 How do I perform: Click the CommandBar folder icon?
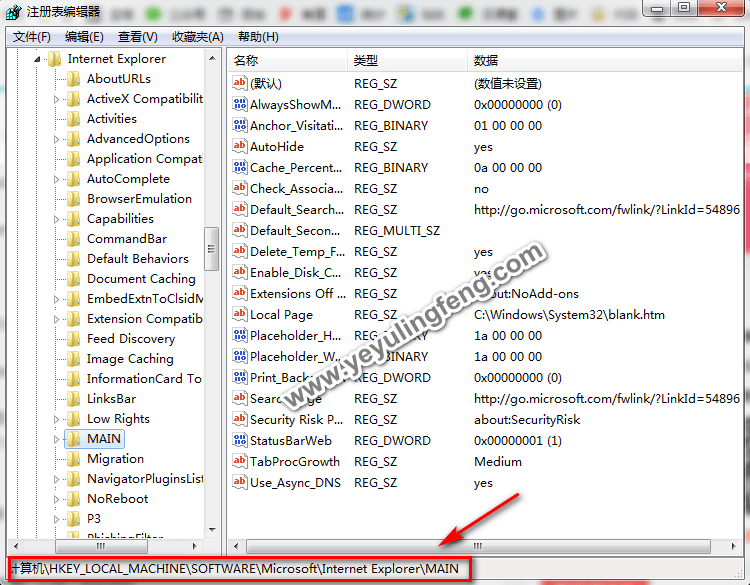pos(73,239)
